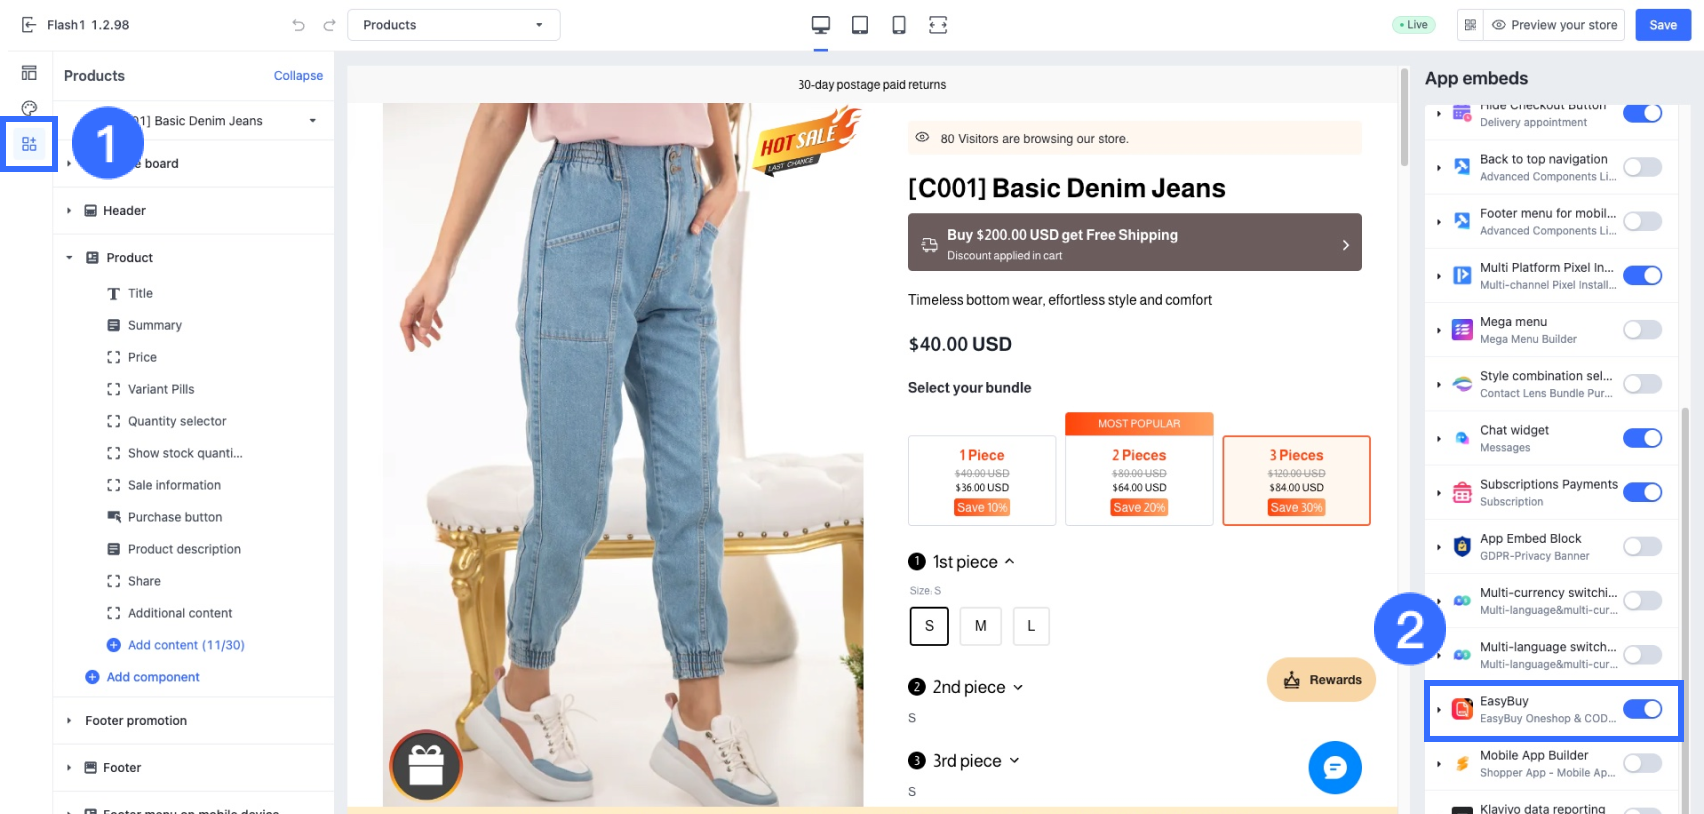Click the Multi Platform Pixel app icon
The width and height of the screenshot is (1704, 814).
1462,276
